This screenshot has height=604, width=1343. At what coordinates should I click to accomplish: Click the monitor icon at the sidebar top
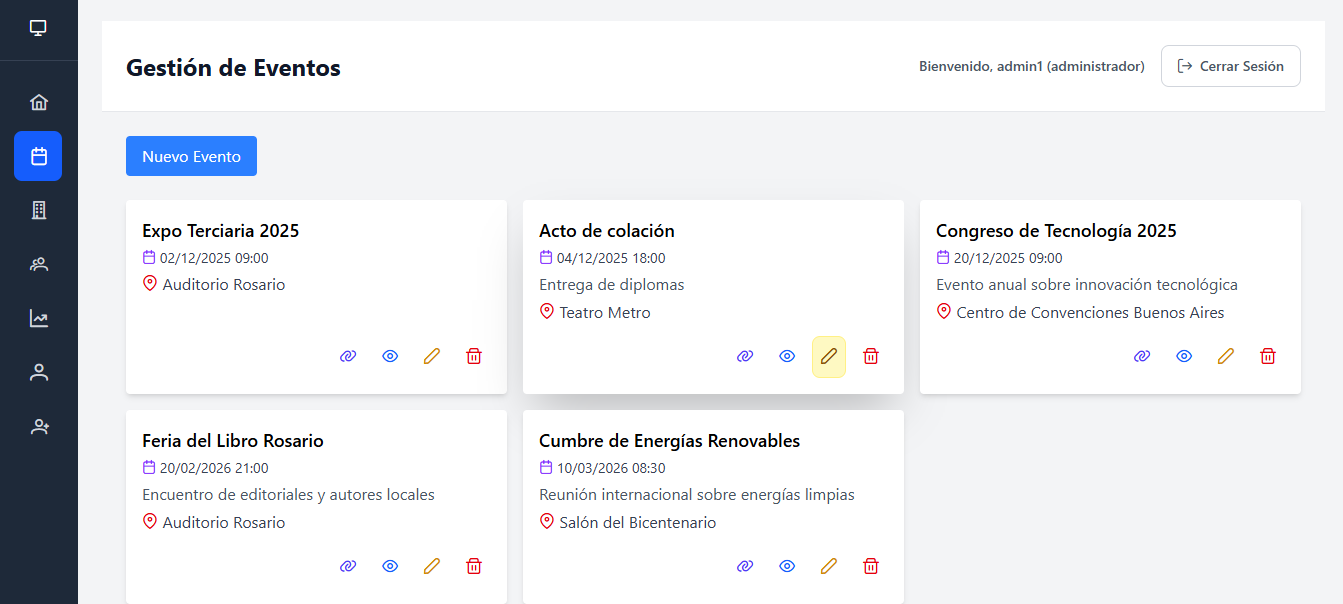pos(38,27)
